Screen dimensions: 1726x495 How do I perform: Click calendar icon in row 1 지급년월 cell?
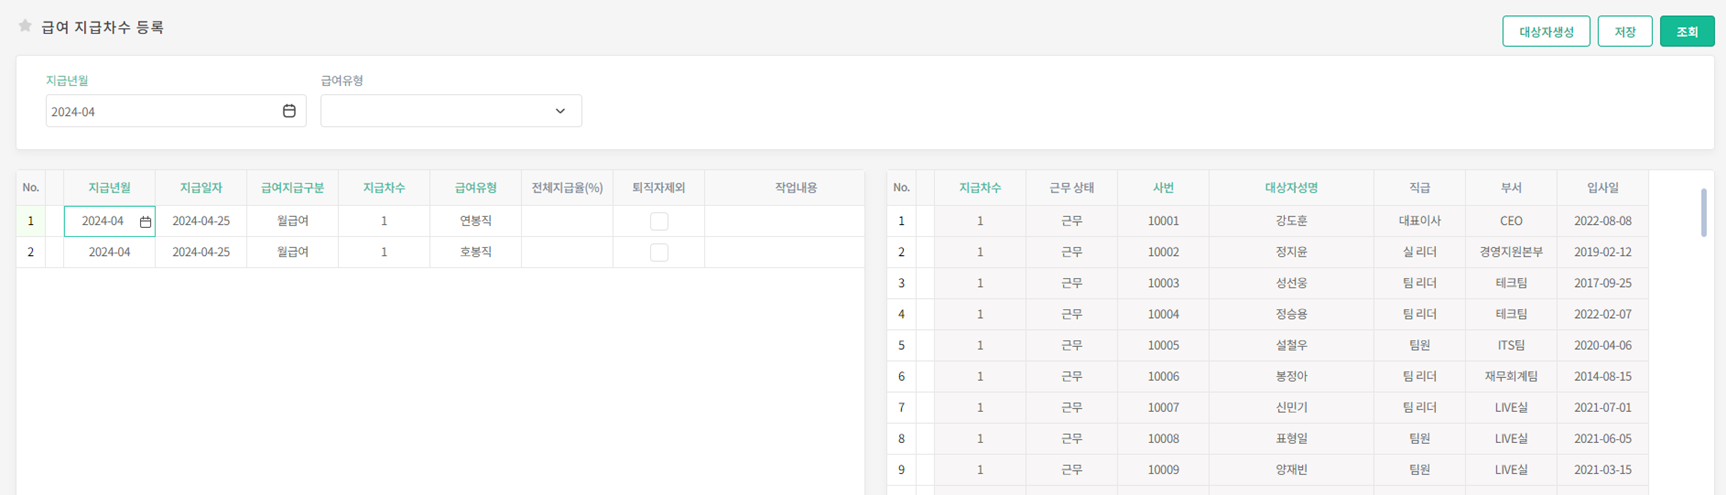(145, 222)
